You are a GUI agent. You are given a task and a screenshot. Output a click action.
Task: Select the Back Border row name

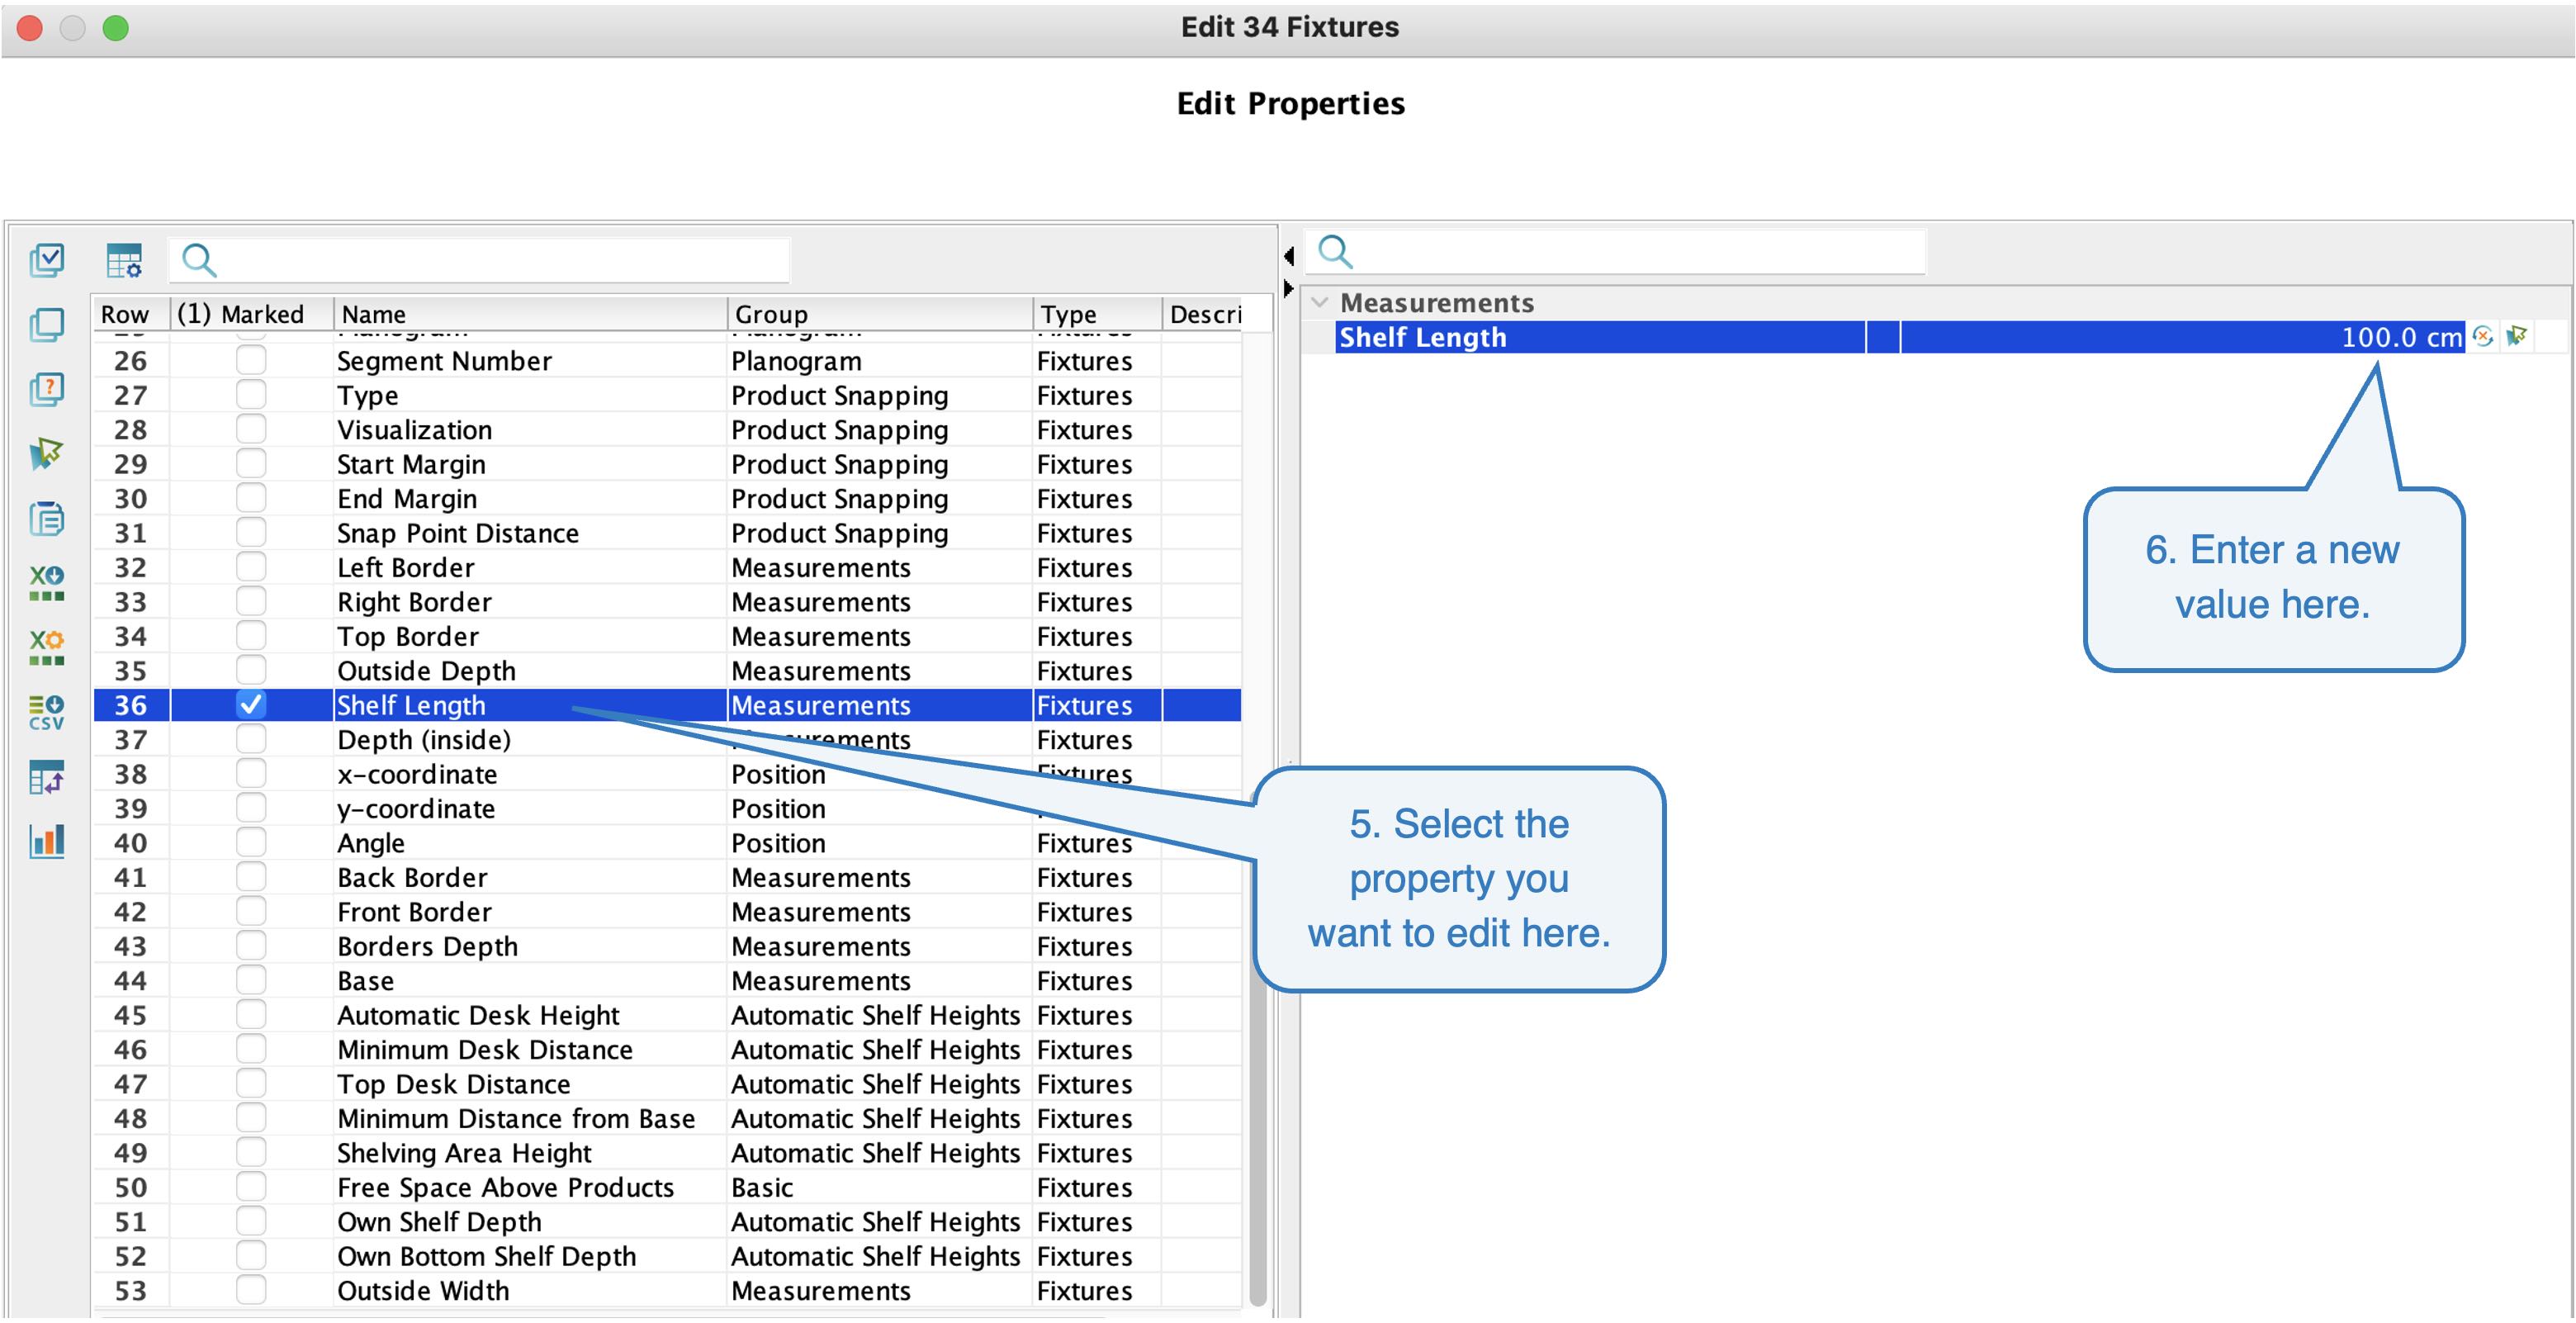[x=412, y=877]
